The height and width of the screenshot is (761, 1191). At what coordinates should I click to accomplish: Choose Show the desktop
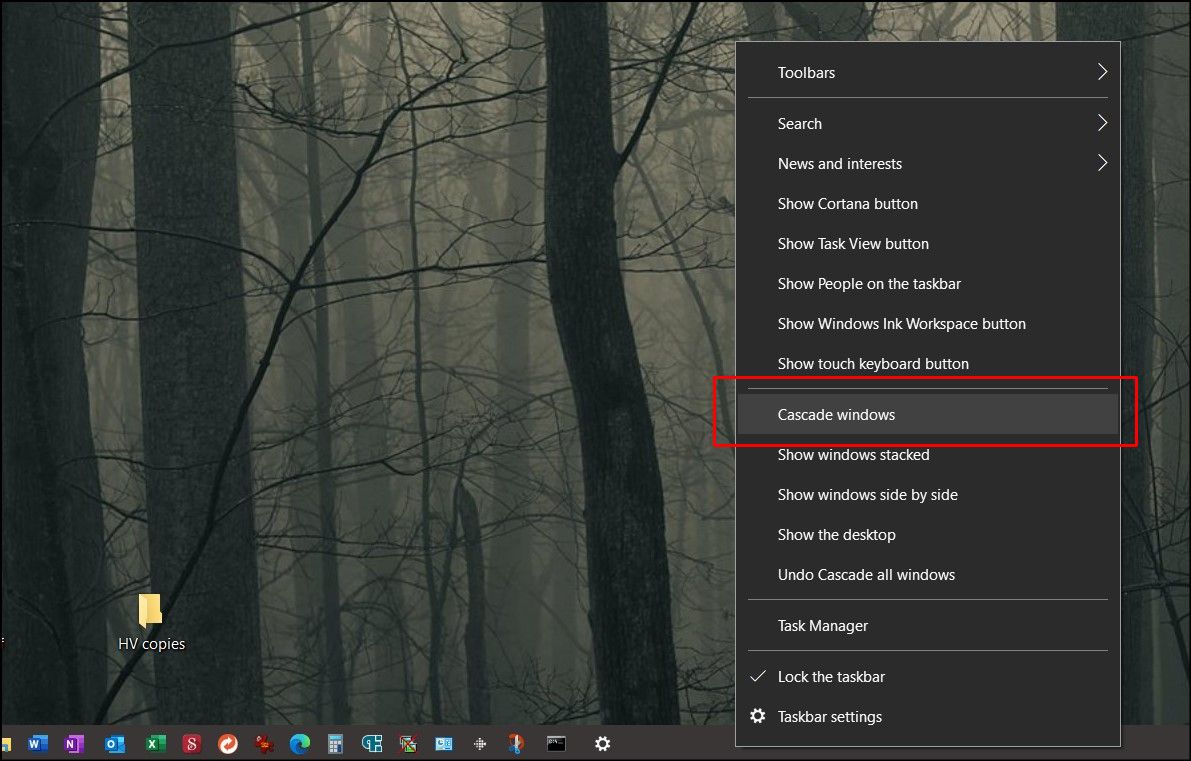coord(928,535)
